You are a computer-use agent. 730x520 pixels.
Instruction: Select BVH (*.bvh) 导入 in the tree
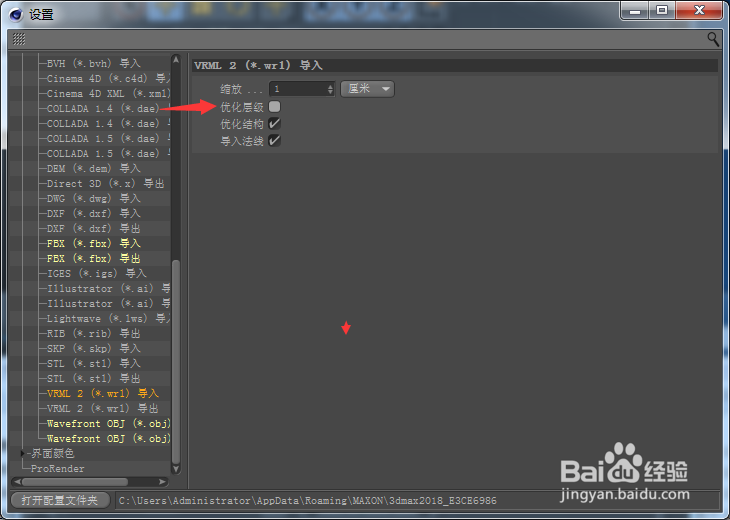(94, 63)
